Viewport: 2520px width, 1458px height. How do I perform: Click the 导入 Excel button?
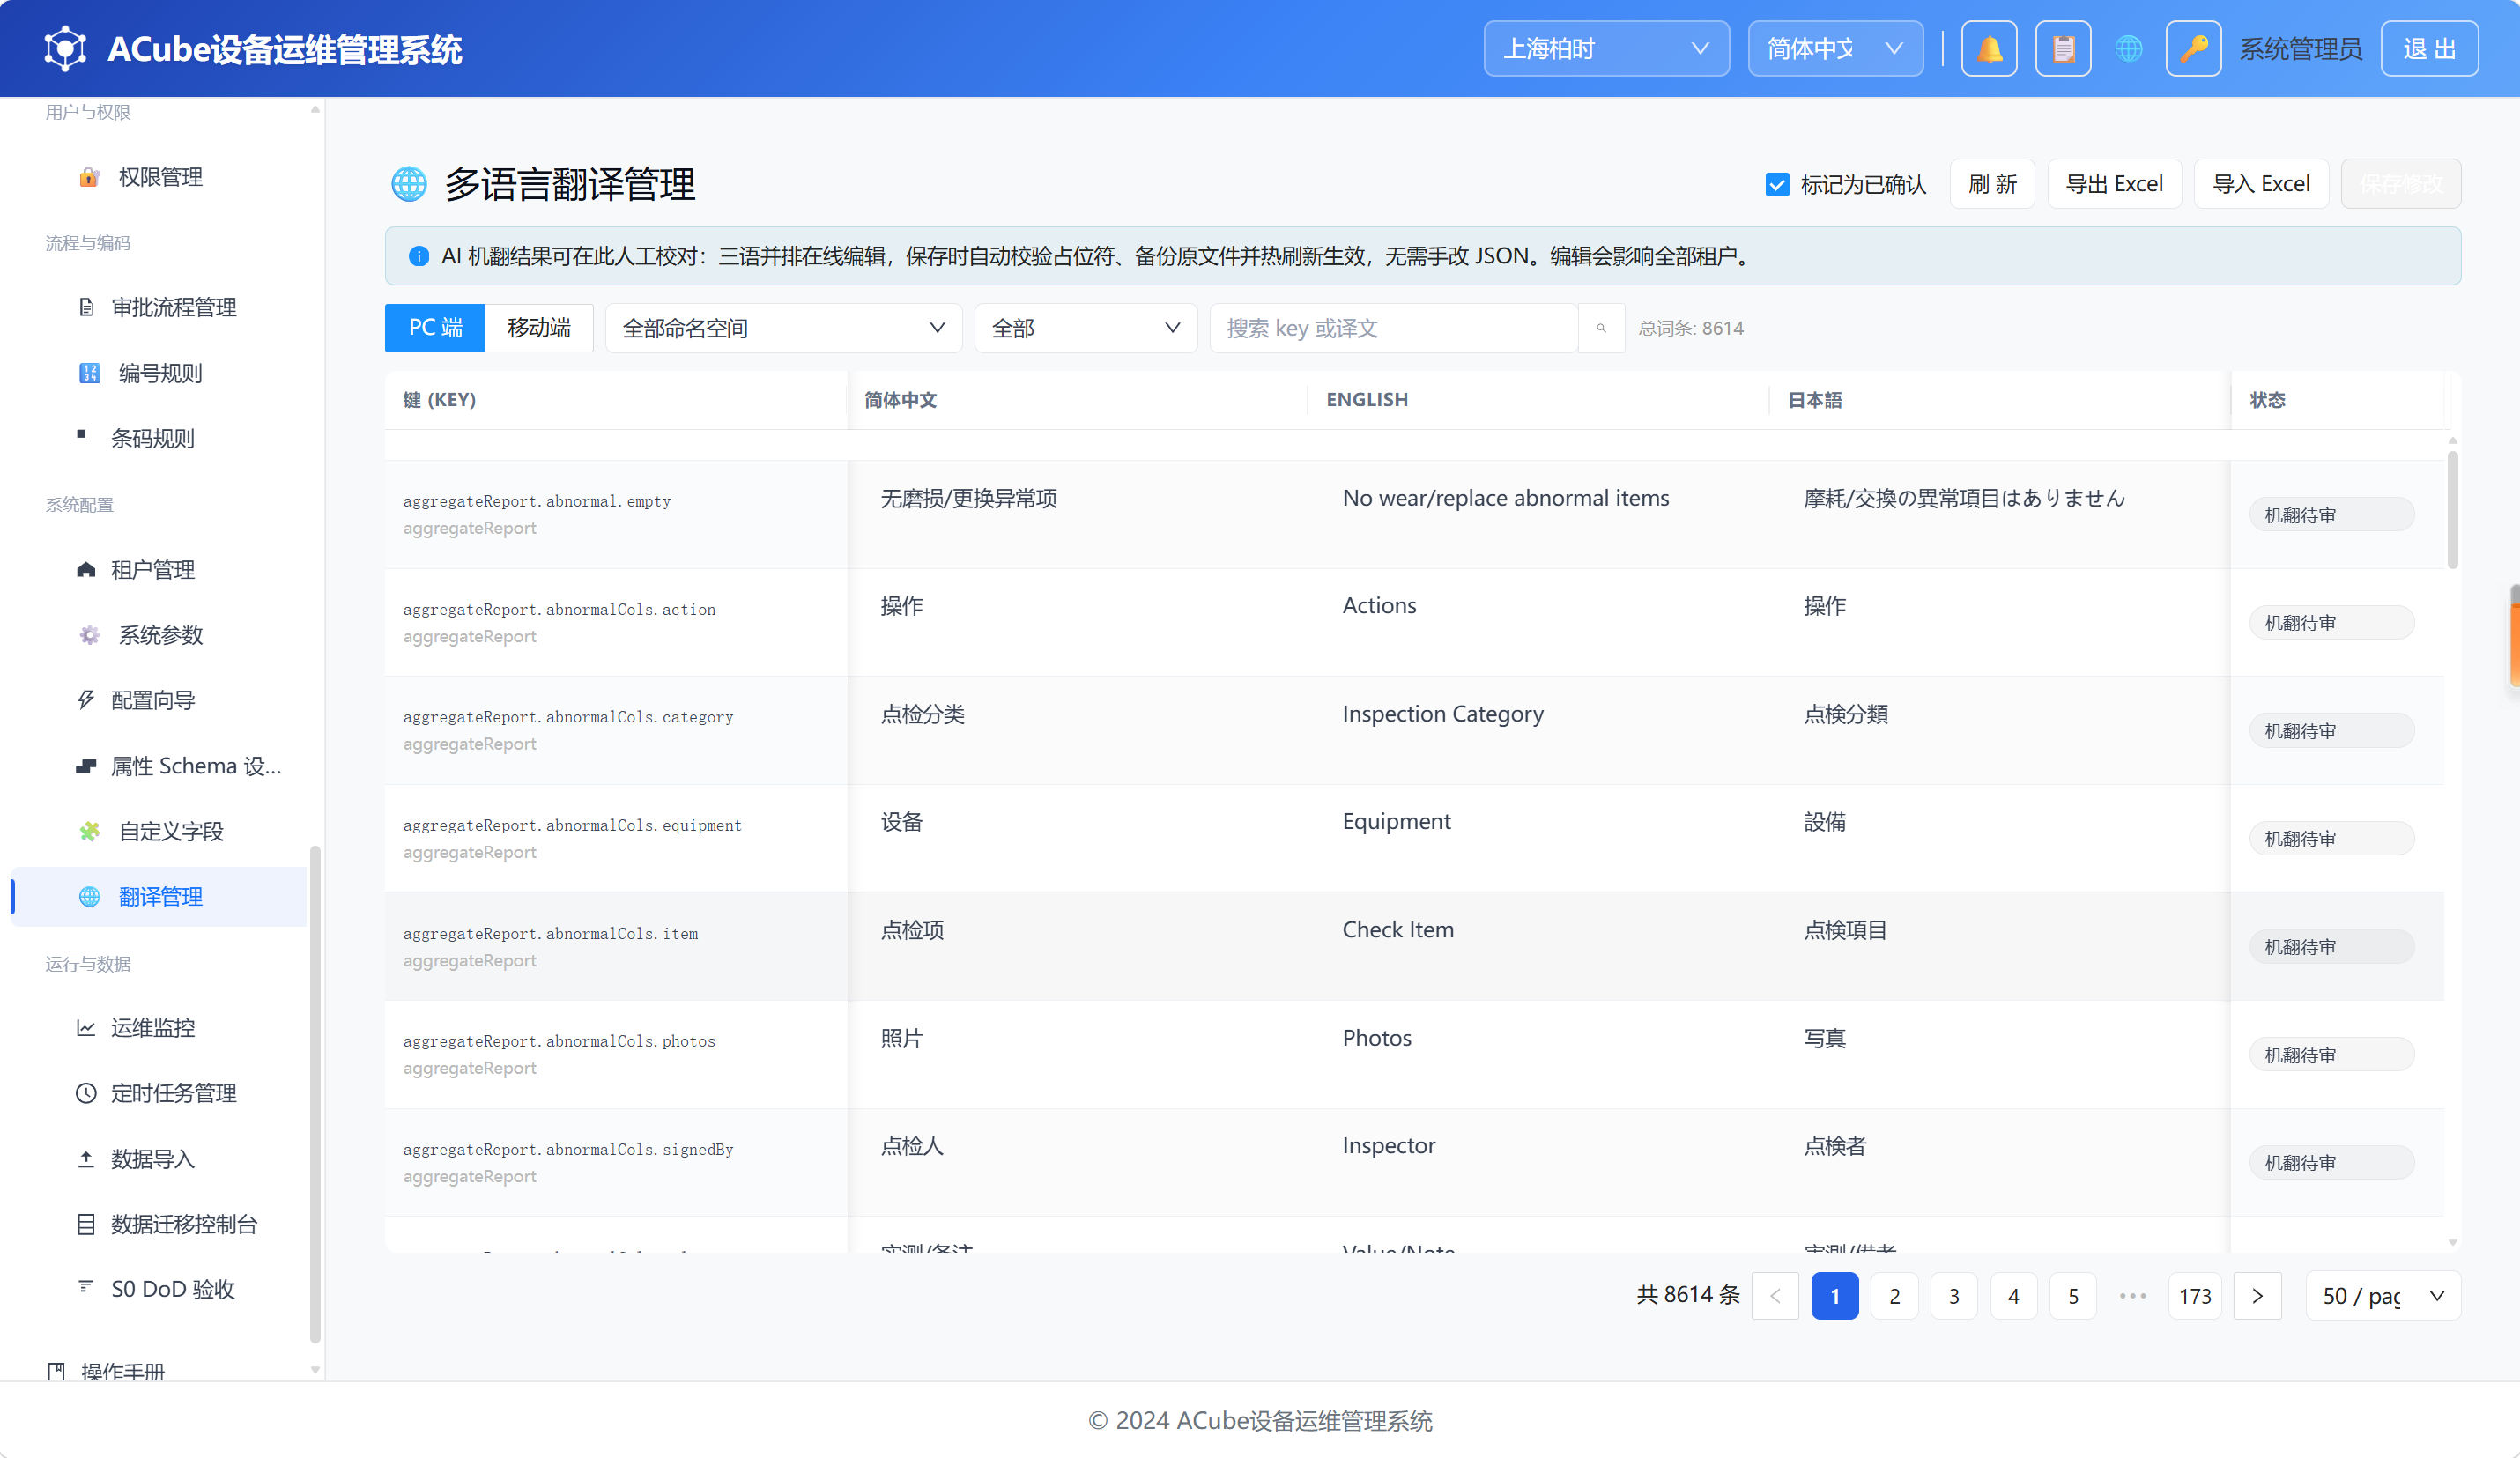pyautogui.click(x=2261, y=184)
